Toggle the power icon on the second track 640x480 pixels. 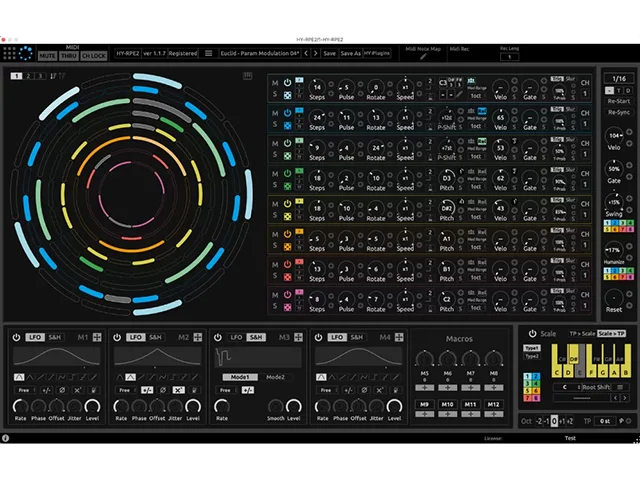pos(287,112)
